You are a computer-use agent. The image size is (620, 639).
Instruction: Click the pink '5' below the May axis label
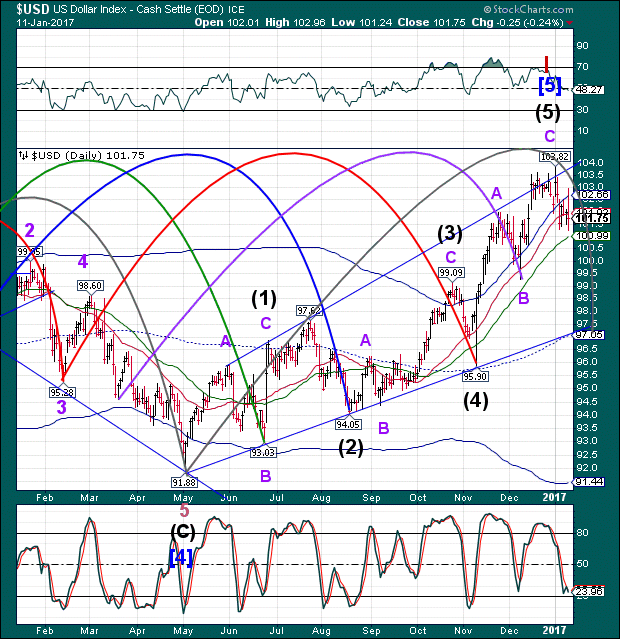184,510
